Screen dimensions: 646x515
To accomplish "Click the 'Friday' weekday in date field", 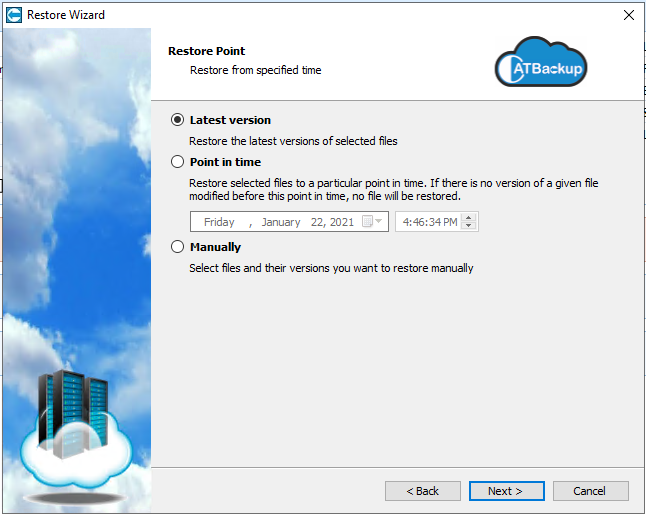I will [x=219, y=222].
